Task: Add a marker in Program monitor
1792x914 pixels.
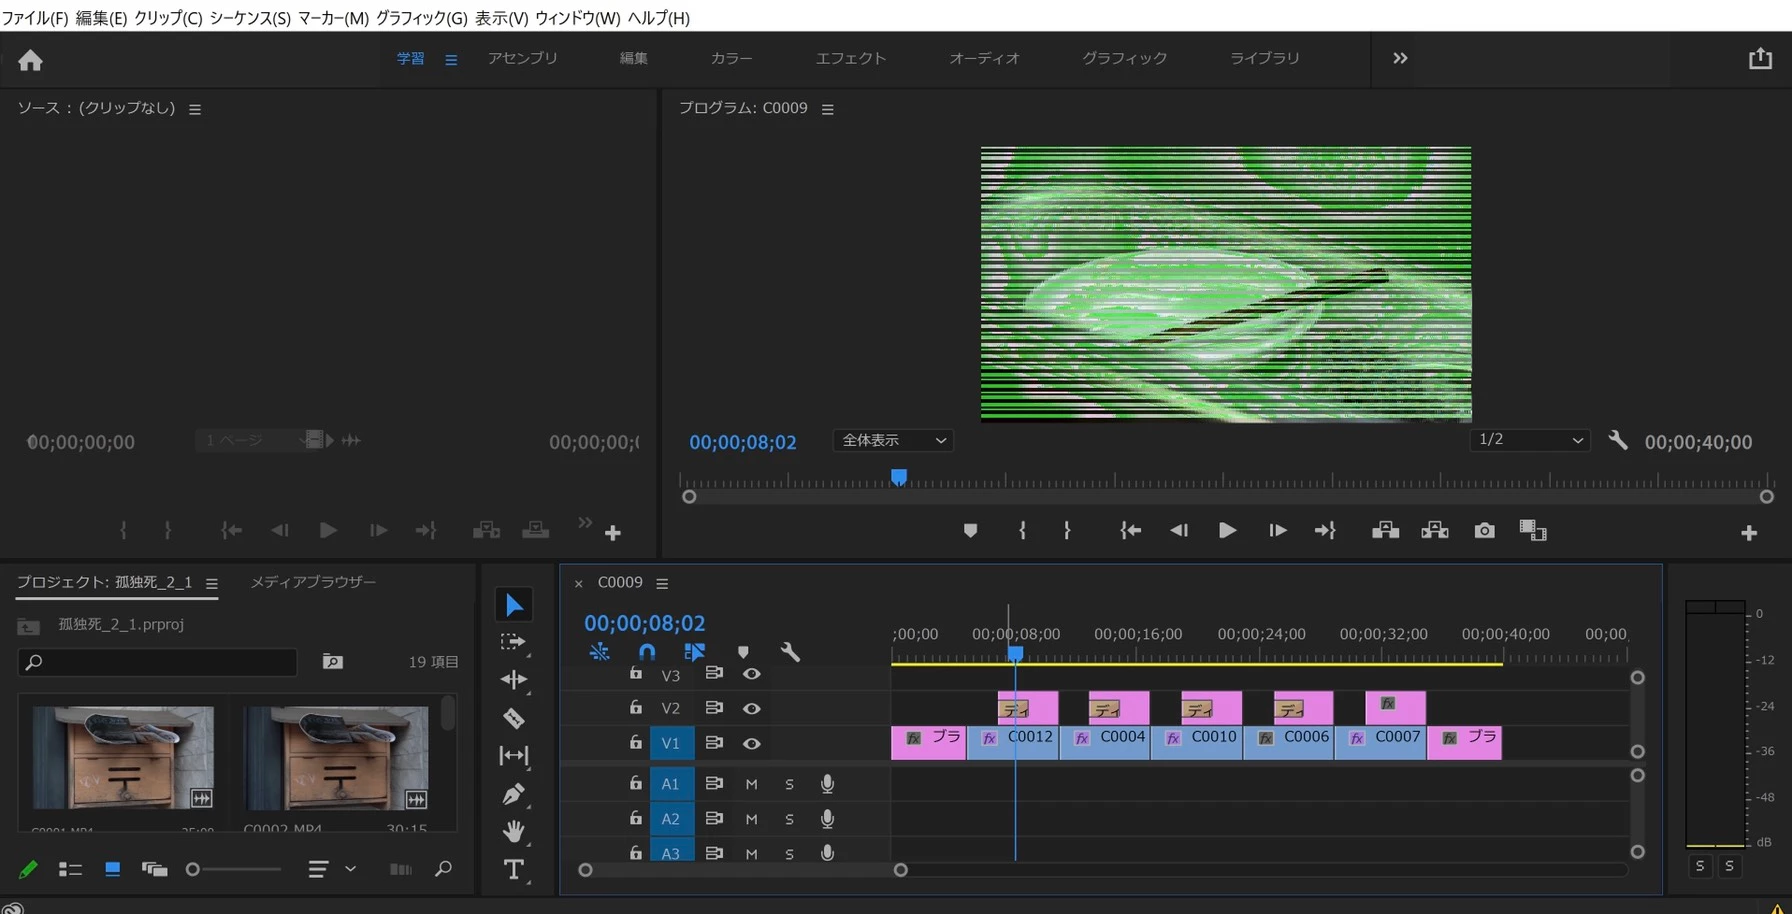Action: point(970,531)
